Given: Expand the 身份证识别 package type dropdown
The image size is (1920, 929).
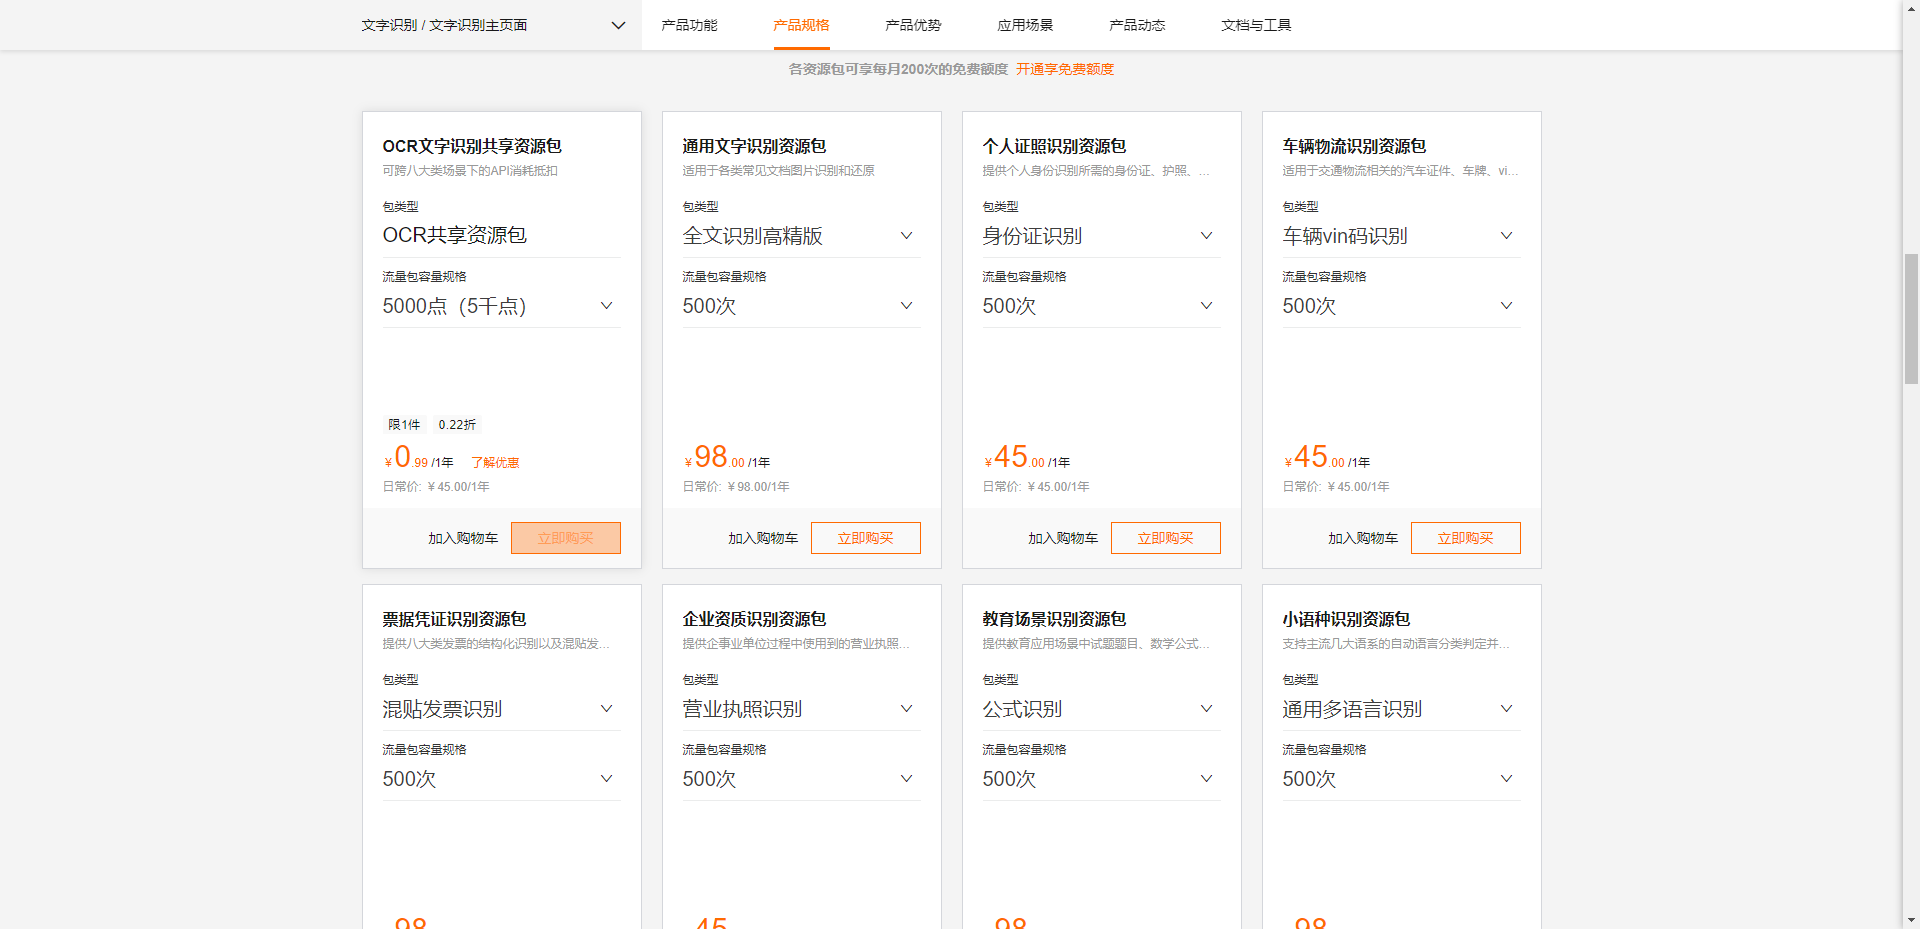Looking at the screenshot, I should (1101, 236).
